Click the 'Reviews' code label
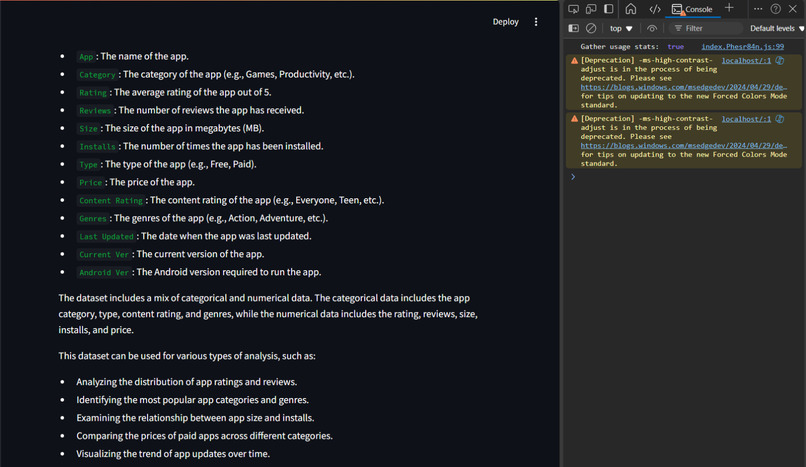806x467 pixels. (x=95, y=110)
